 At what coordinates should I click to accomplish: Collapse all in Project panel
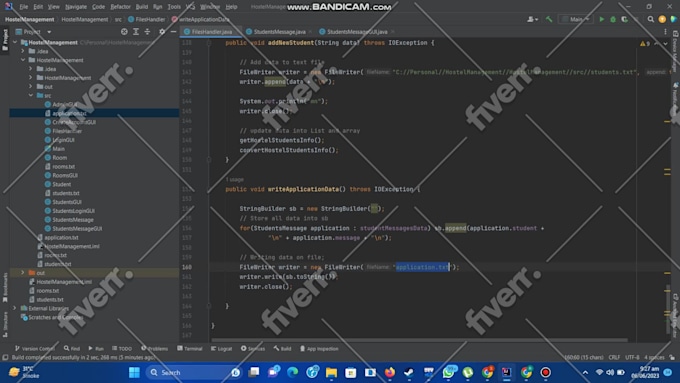[x=147, y=32]
